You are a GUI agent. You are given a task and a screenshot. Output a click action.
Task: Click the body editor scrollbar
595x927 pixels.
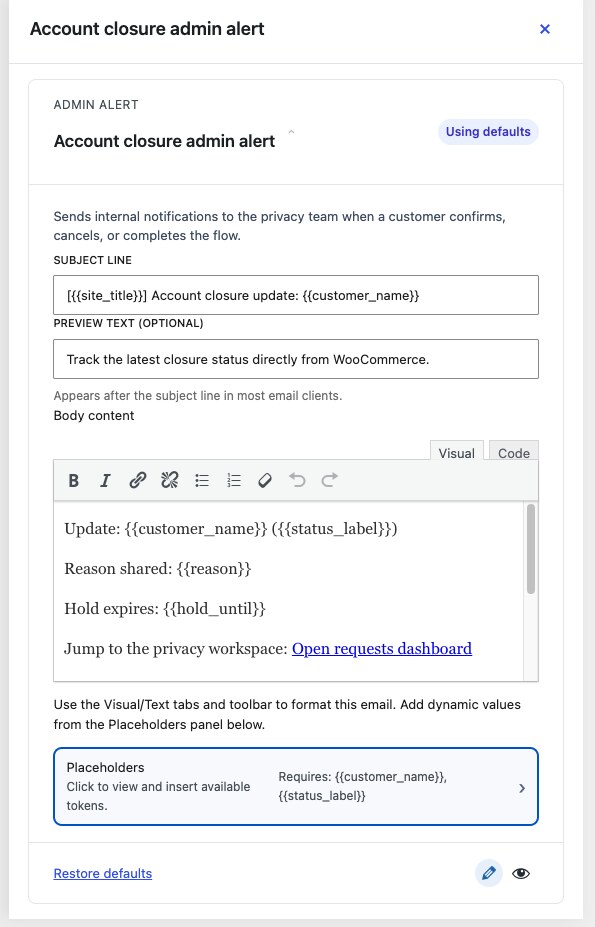pos(531,549)
